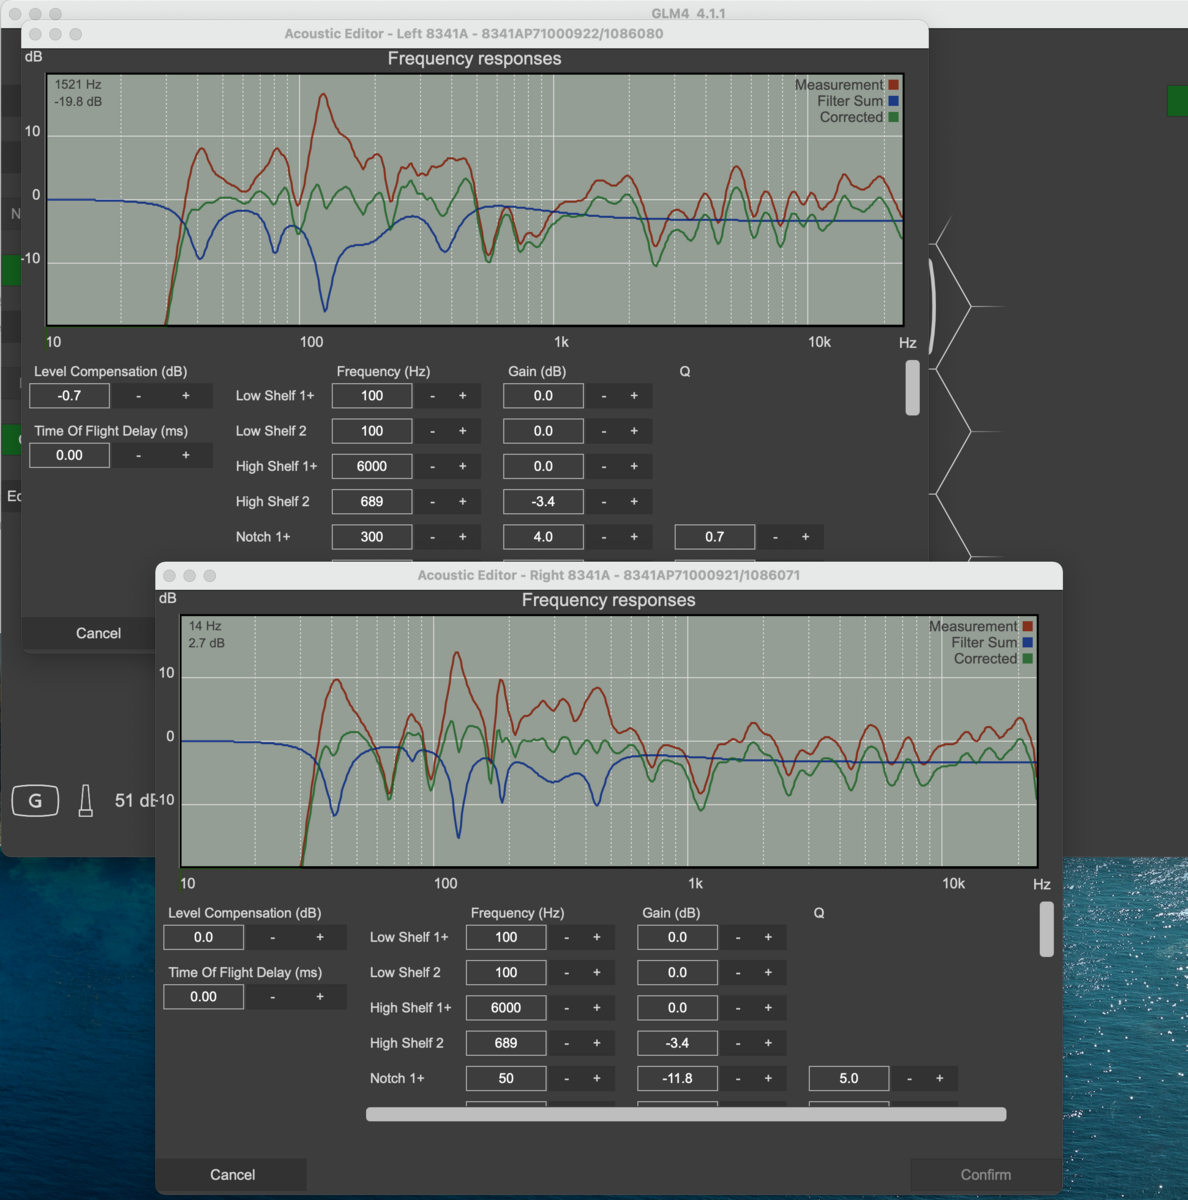1188x1200 pixels.
Task: Increase Low Shelf 2 gain in Right editor
Action: coord(768,973)
